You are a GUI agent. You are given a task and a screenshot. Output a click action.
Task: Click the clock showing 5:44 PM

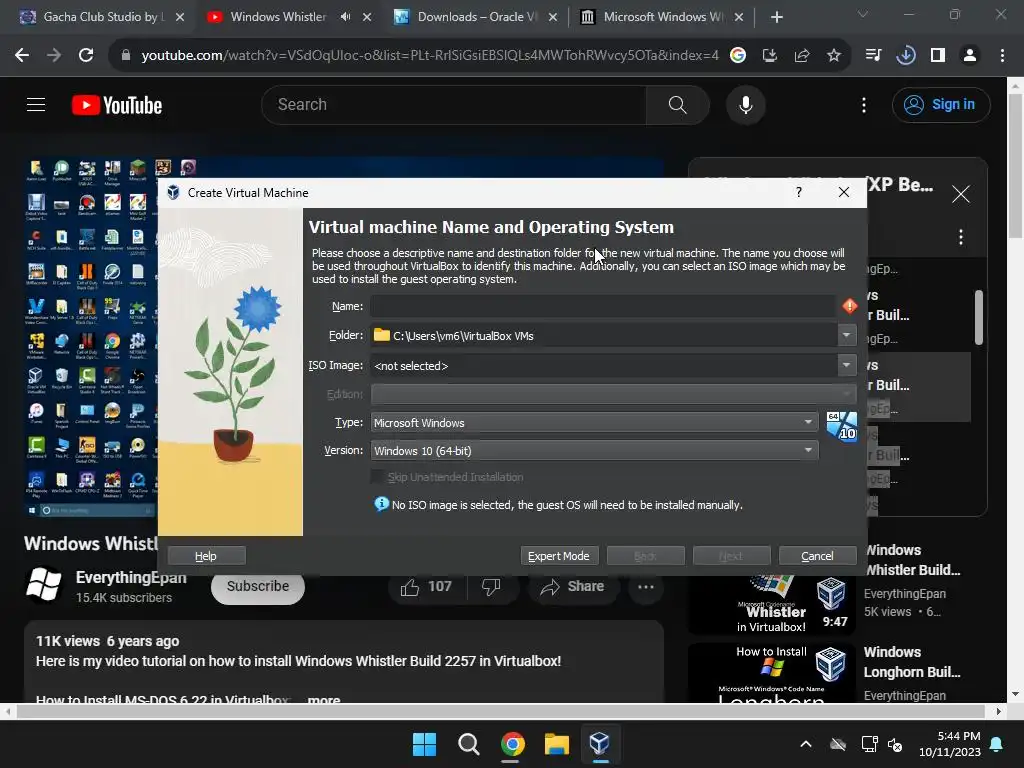click(x=950, y=744)
